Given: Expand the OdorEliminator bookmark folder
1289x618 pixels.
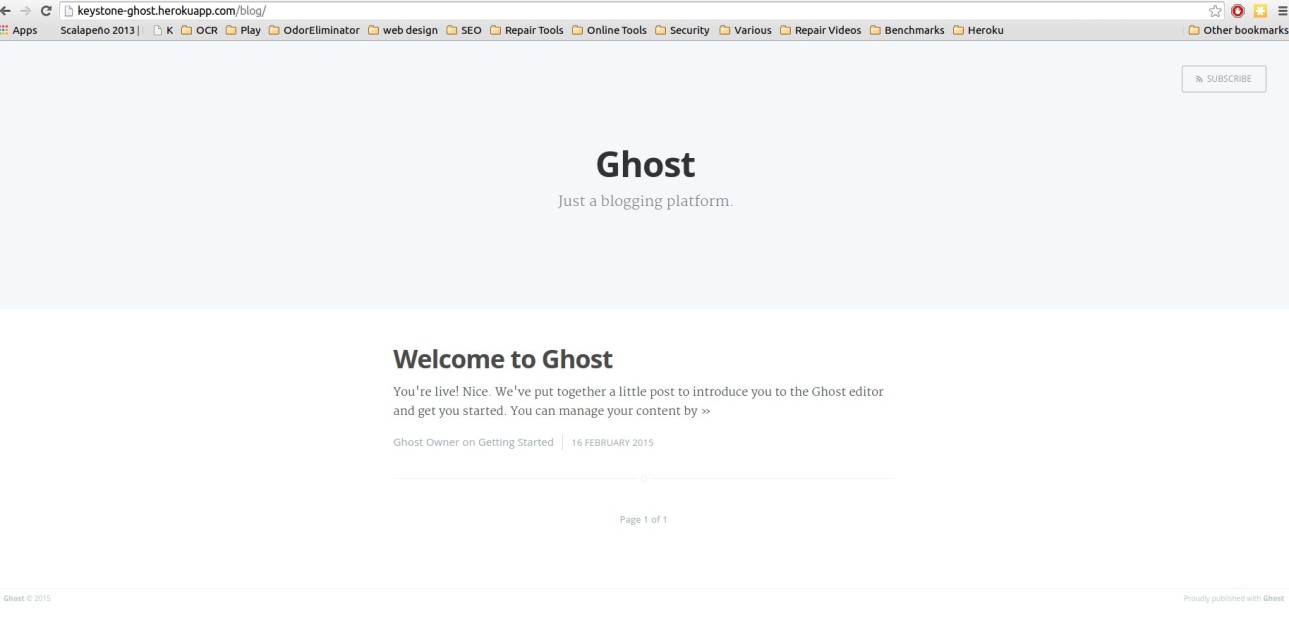Looking at the screenshot, I should (x=314, y=30).
